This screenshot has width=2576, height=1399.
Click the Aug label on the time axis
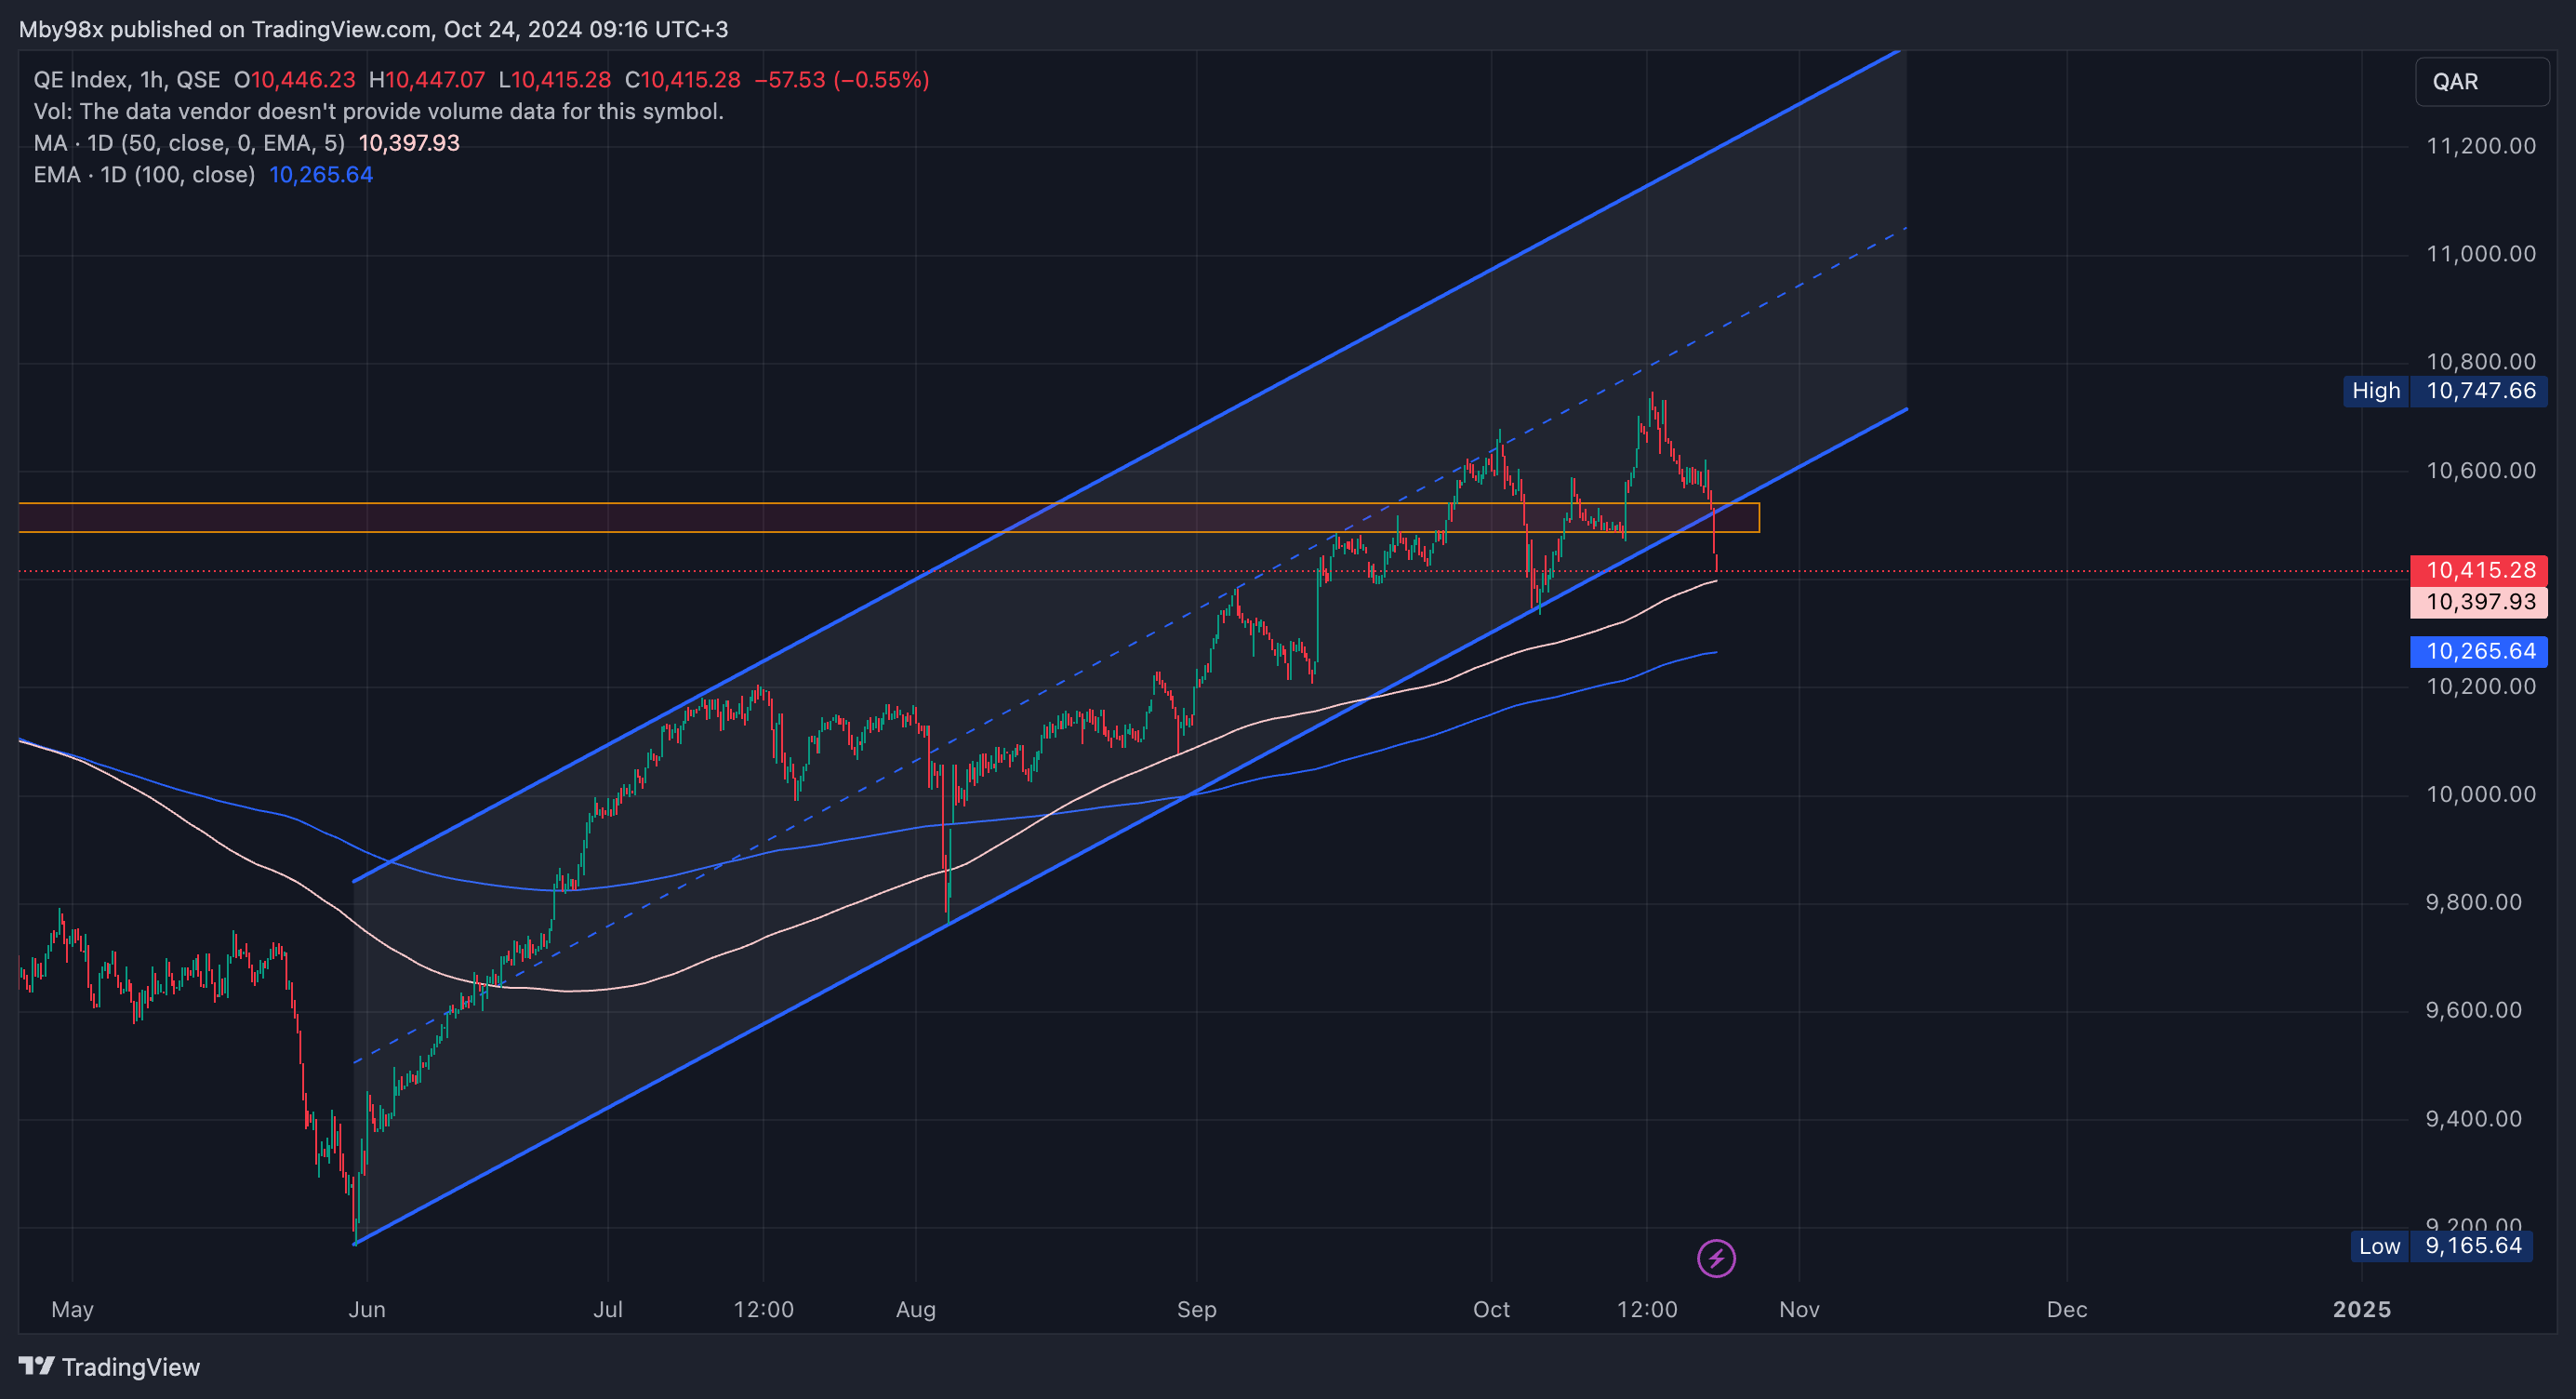[x=916, y=1309]
